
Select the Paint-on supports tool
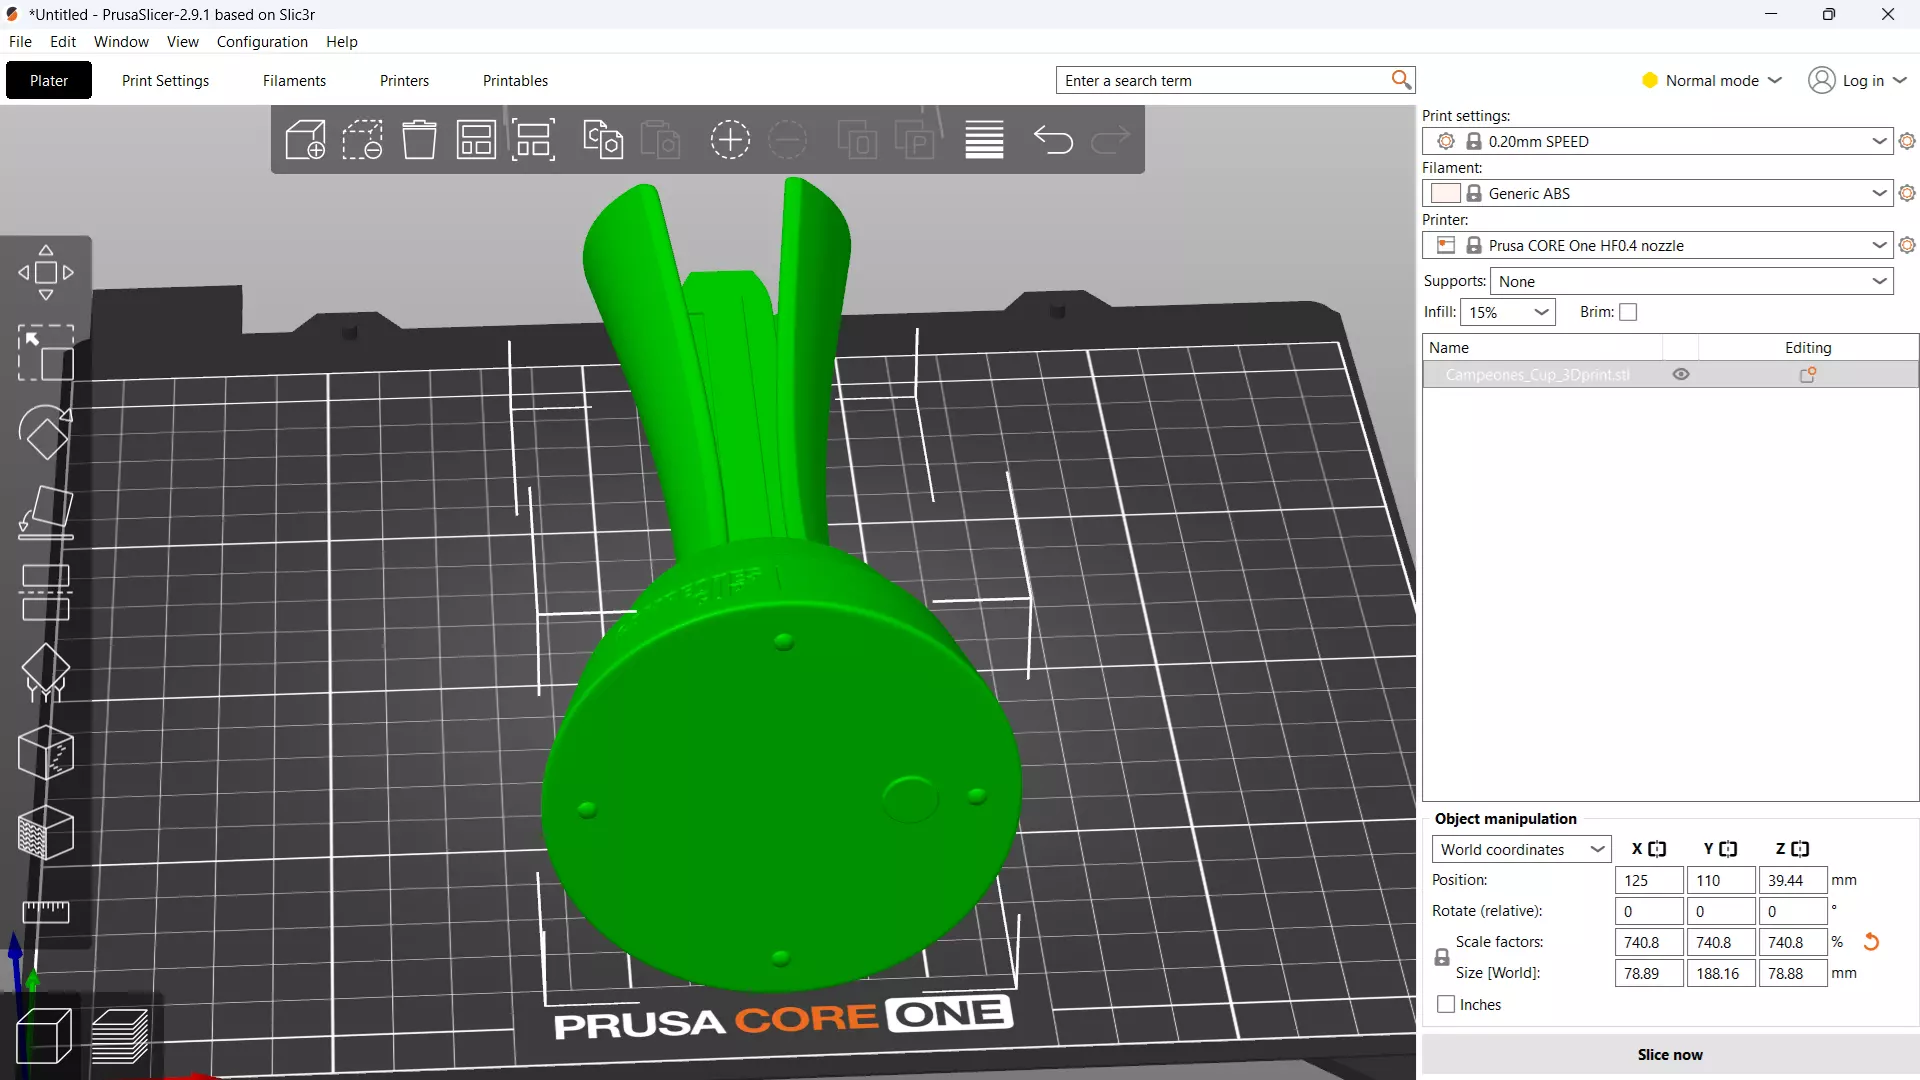tap(46, 672)
